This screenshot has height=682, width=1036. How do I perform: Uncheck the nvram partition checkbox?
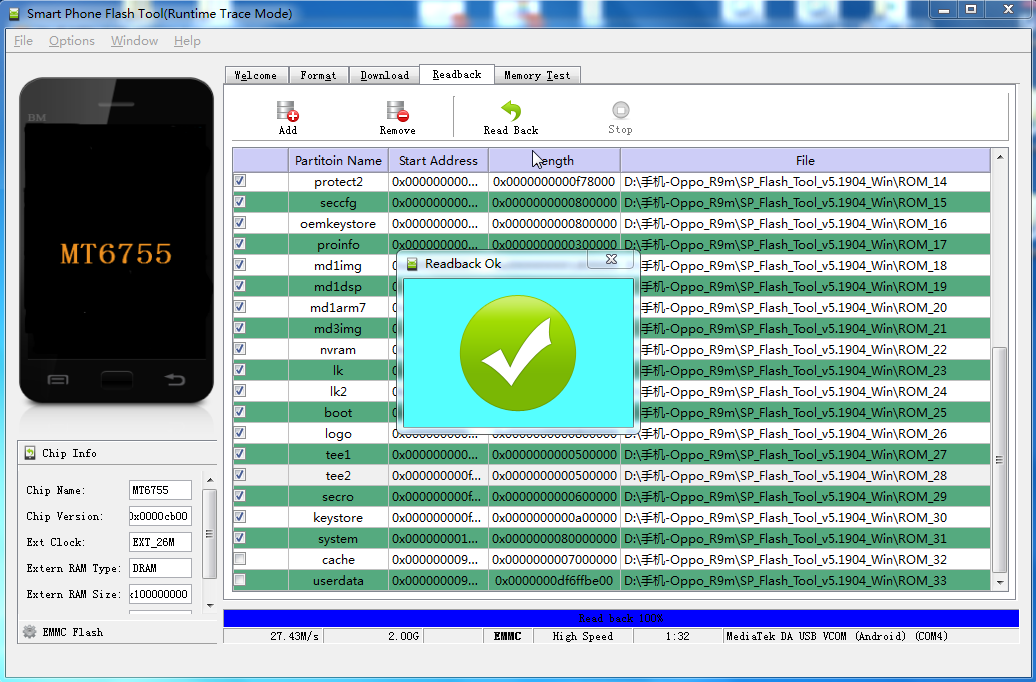pyautogui.click(x=240, y=349)
